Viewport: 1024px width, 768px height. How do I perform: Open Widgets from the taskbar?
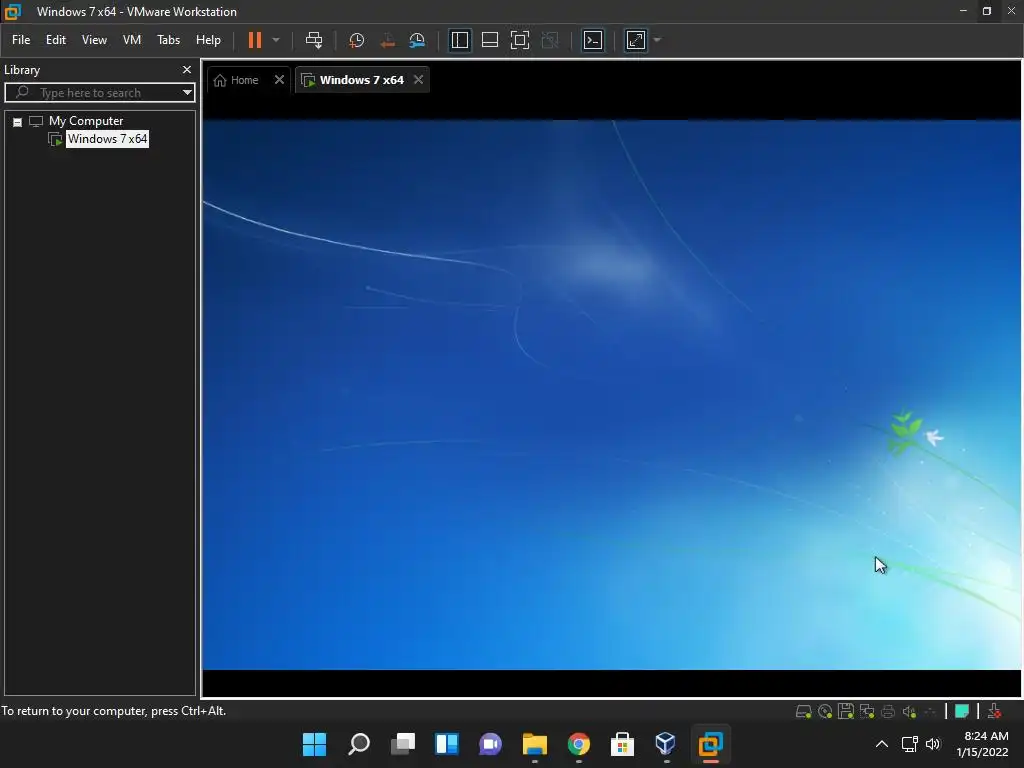(x=447, y=744)
